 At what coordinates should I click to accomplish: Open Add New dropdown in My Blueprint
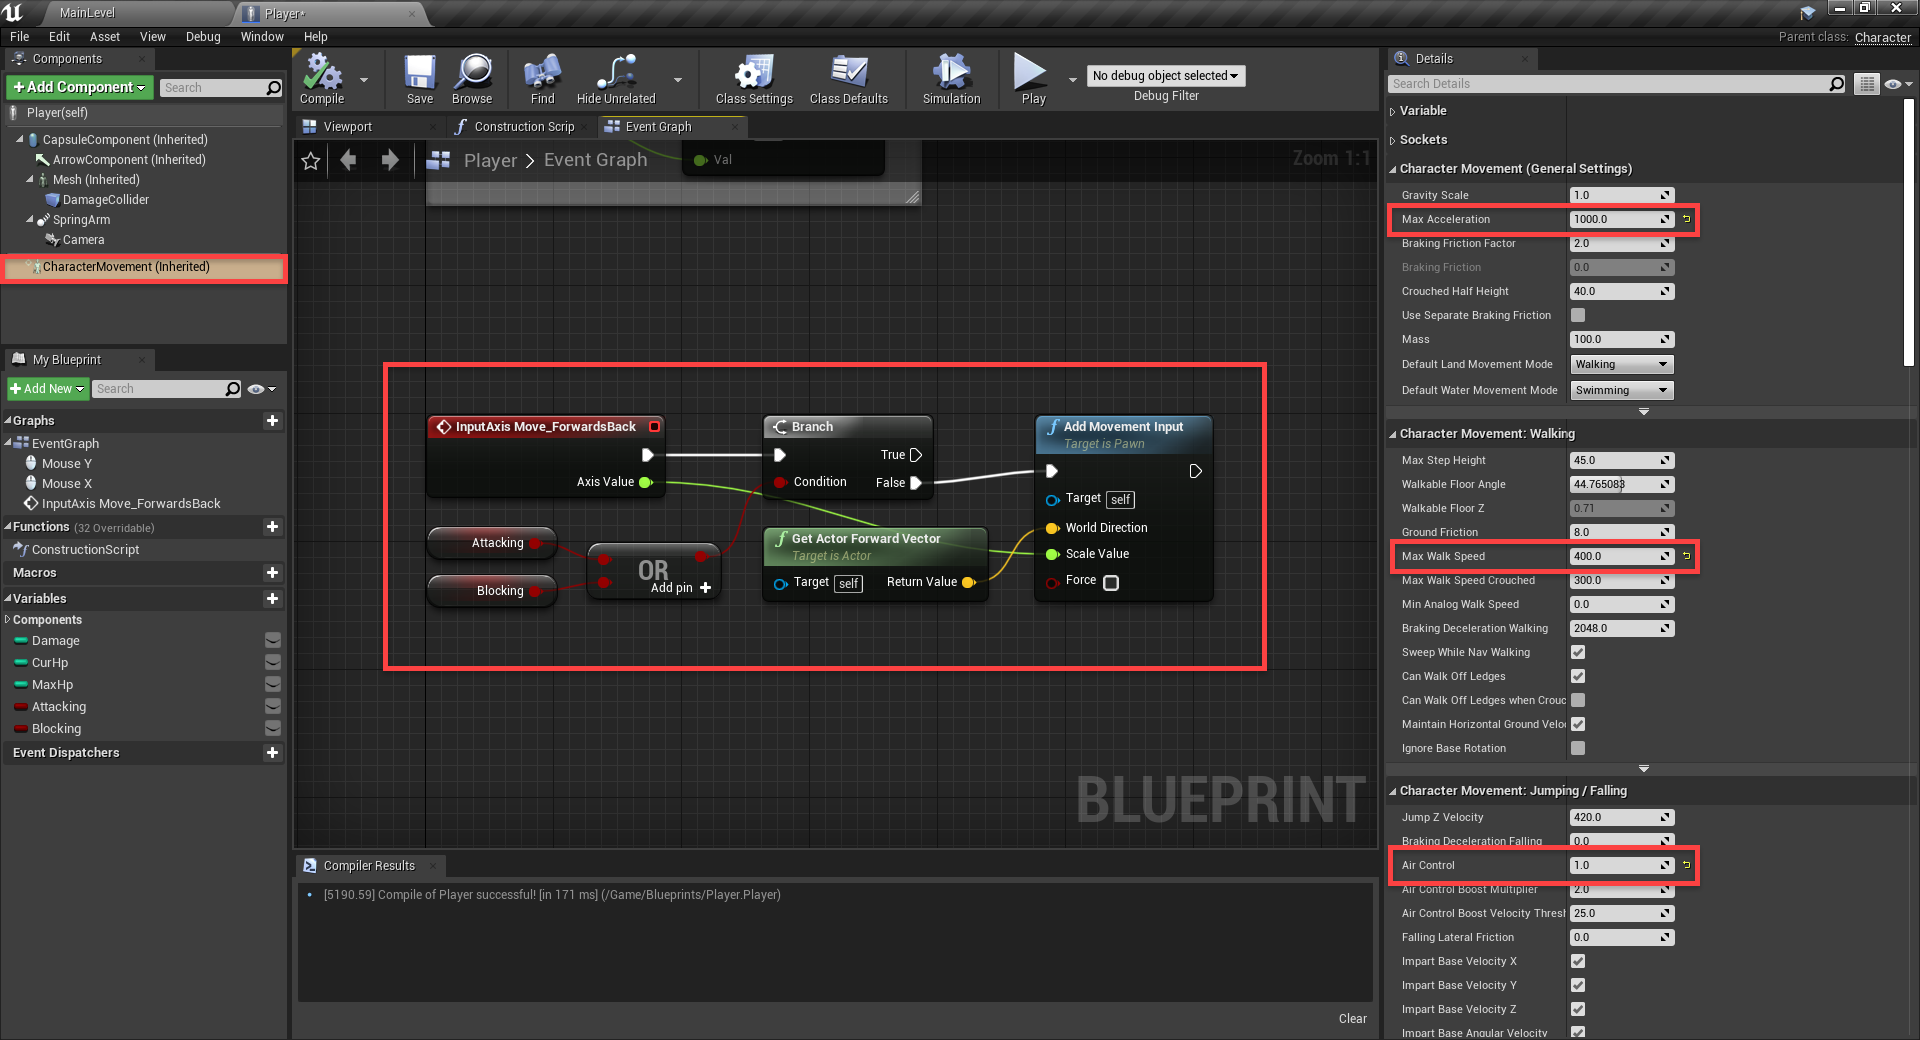point(48,389)
